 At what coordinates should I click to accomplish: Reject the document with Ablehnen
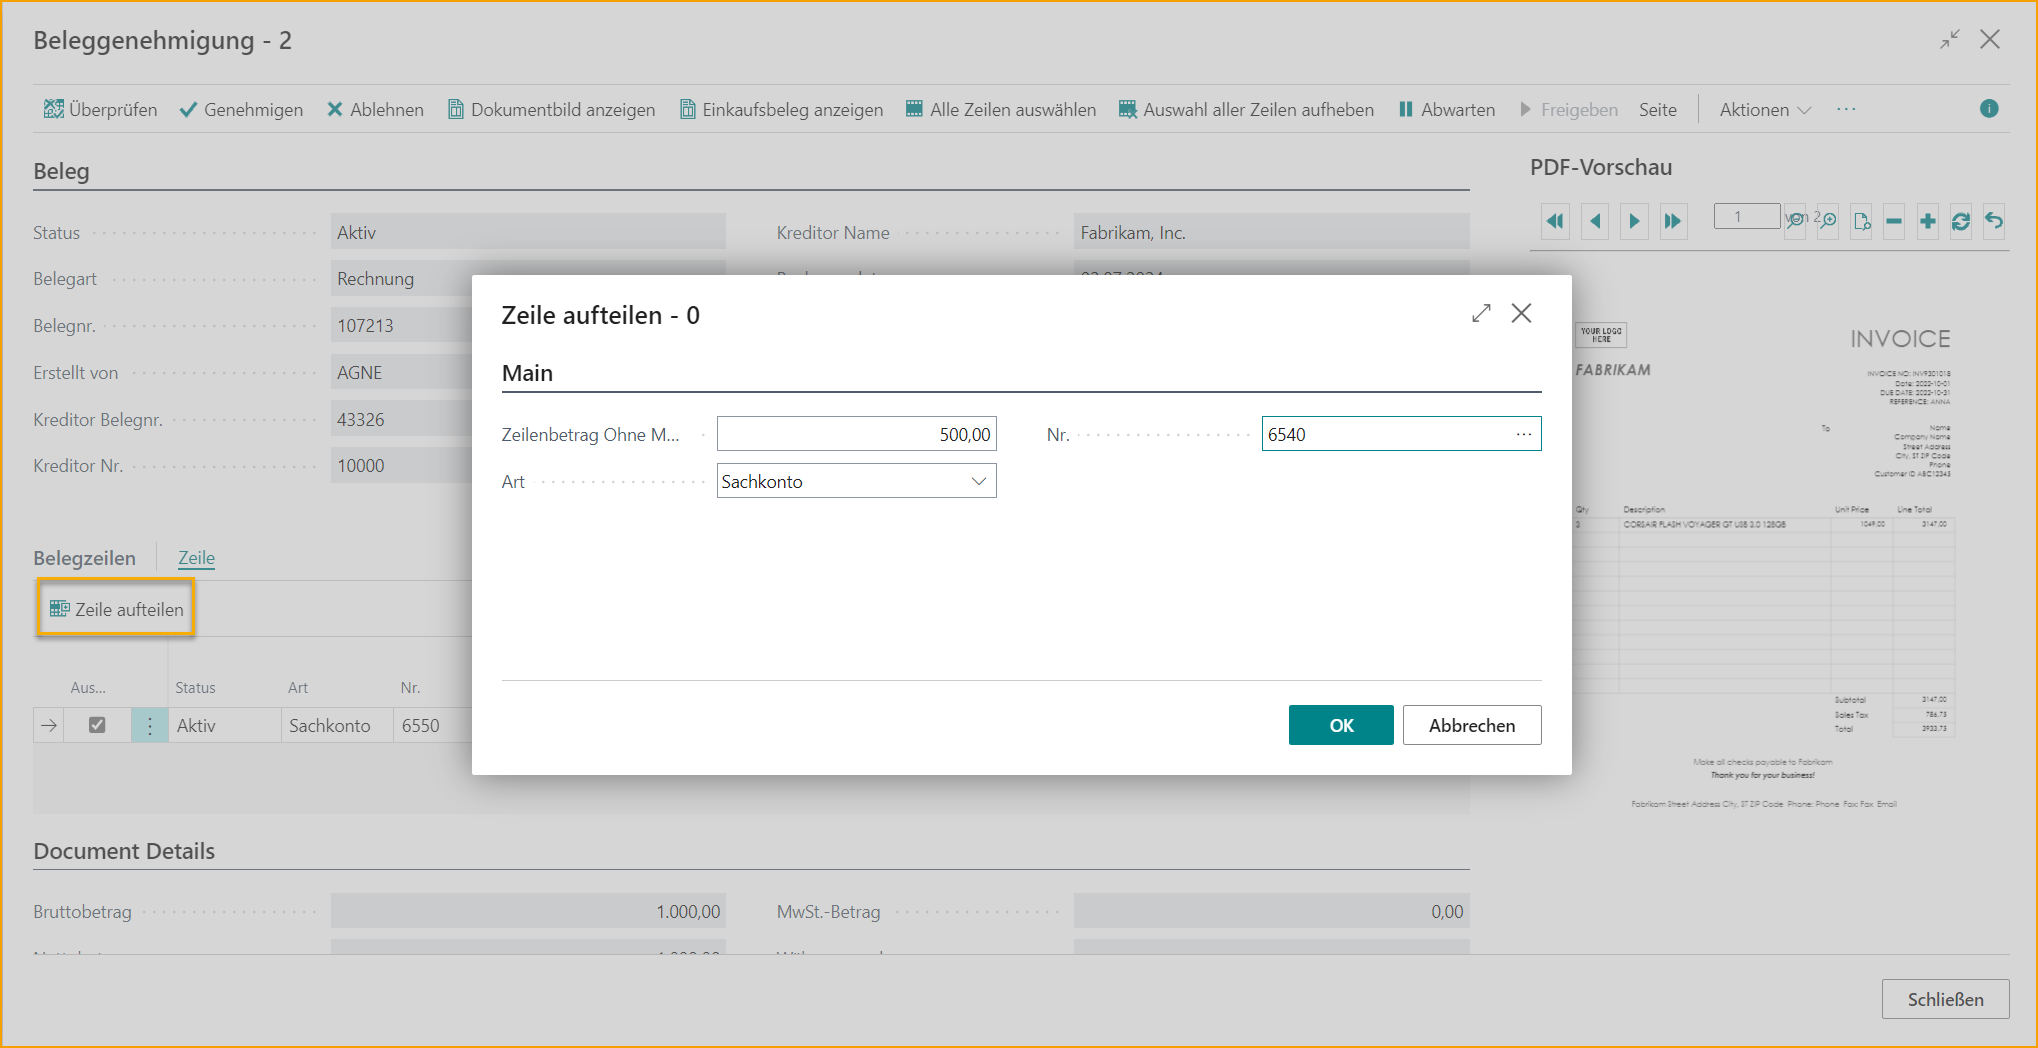coord(375,109)
